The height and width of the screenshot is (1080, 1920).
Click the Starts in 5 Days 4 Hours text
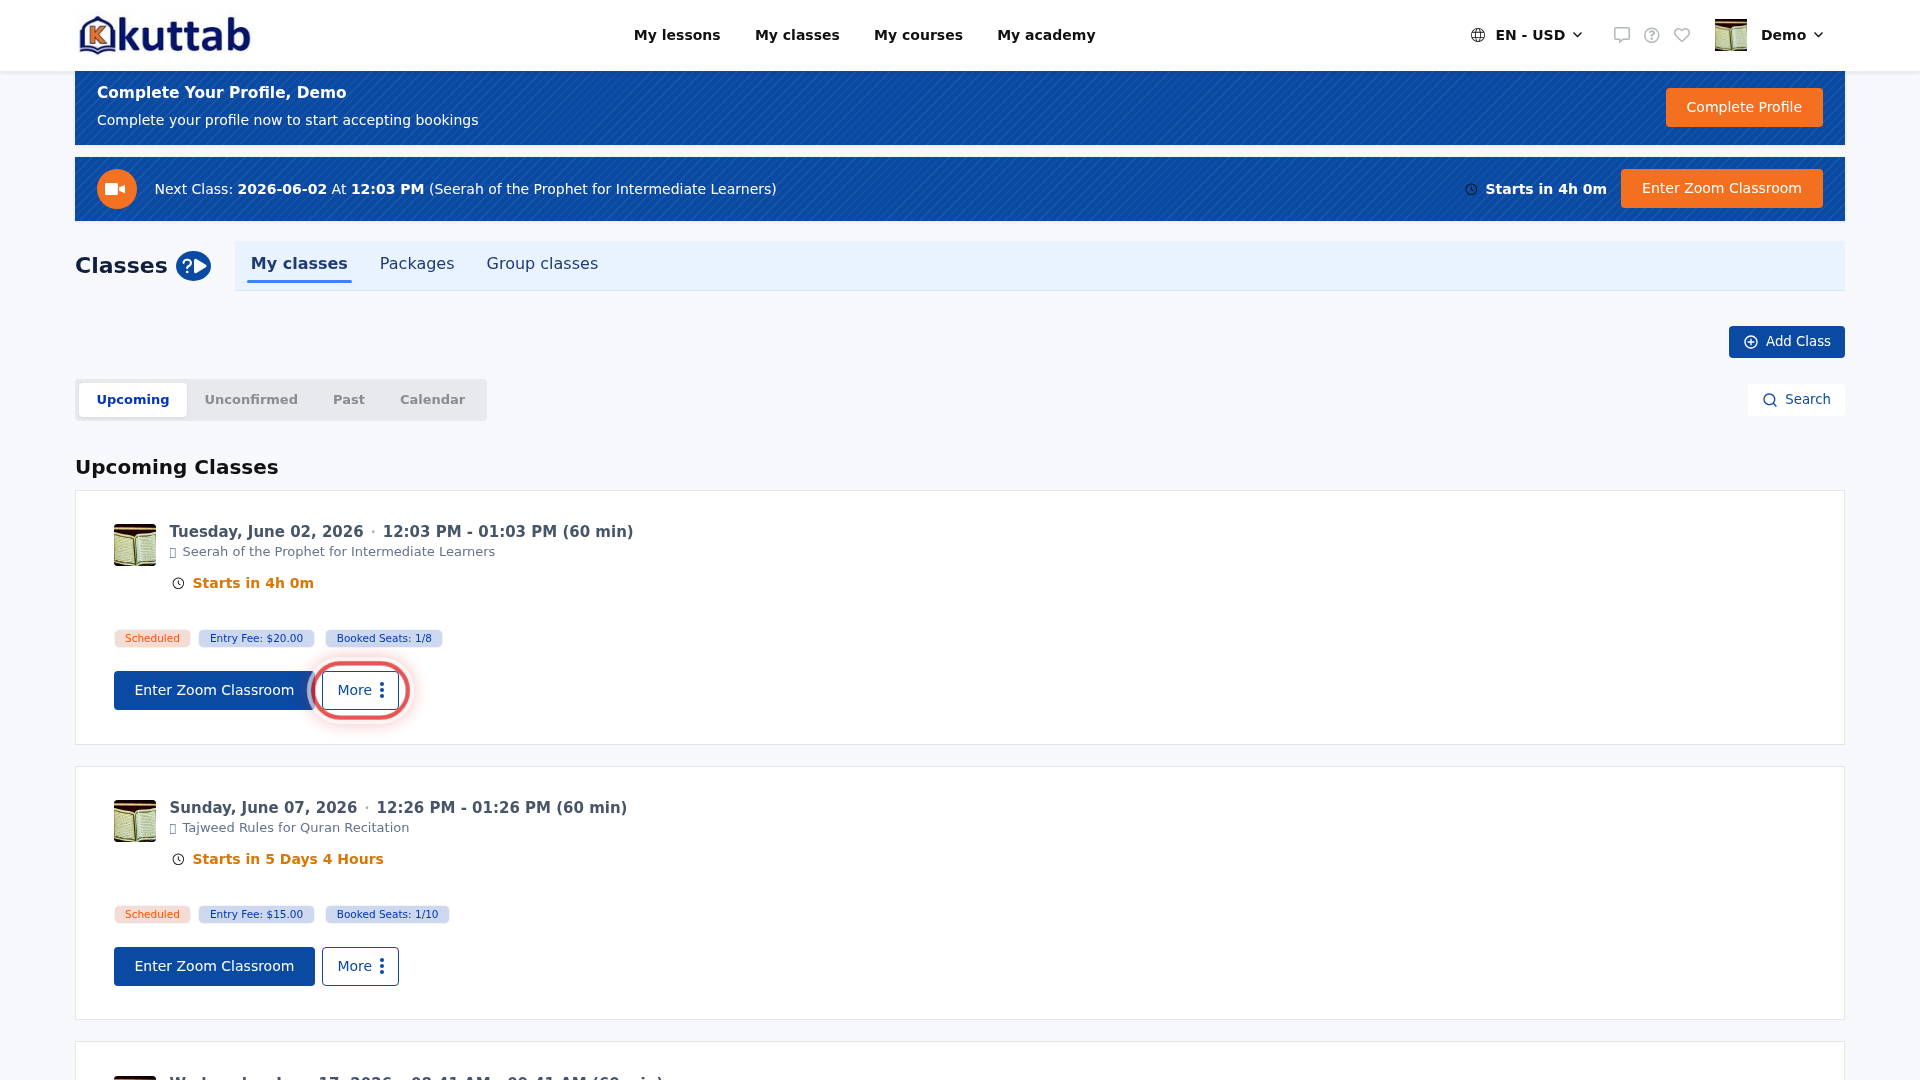[x=288, y=860]
